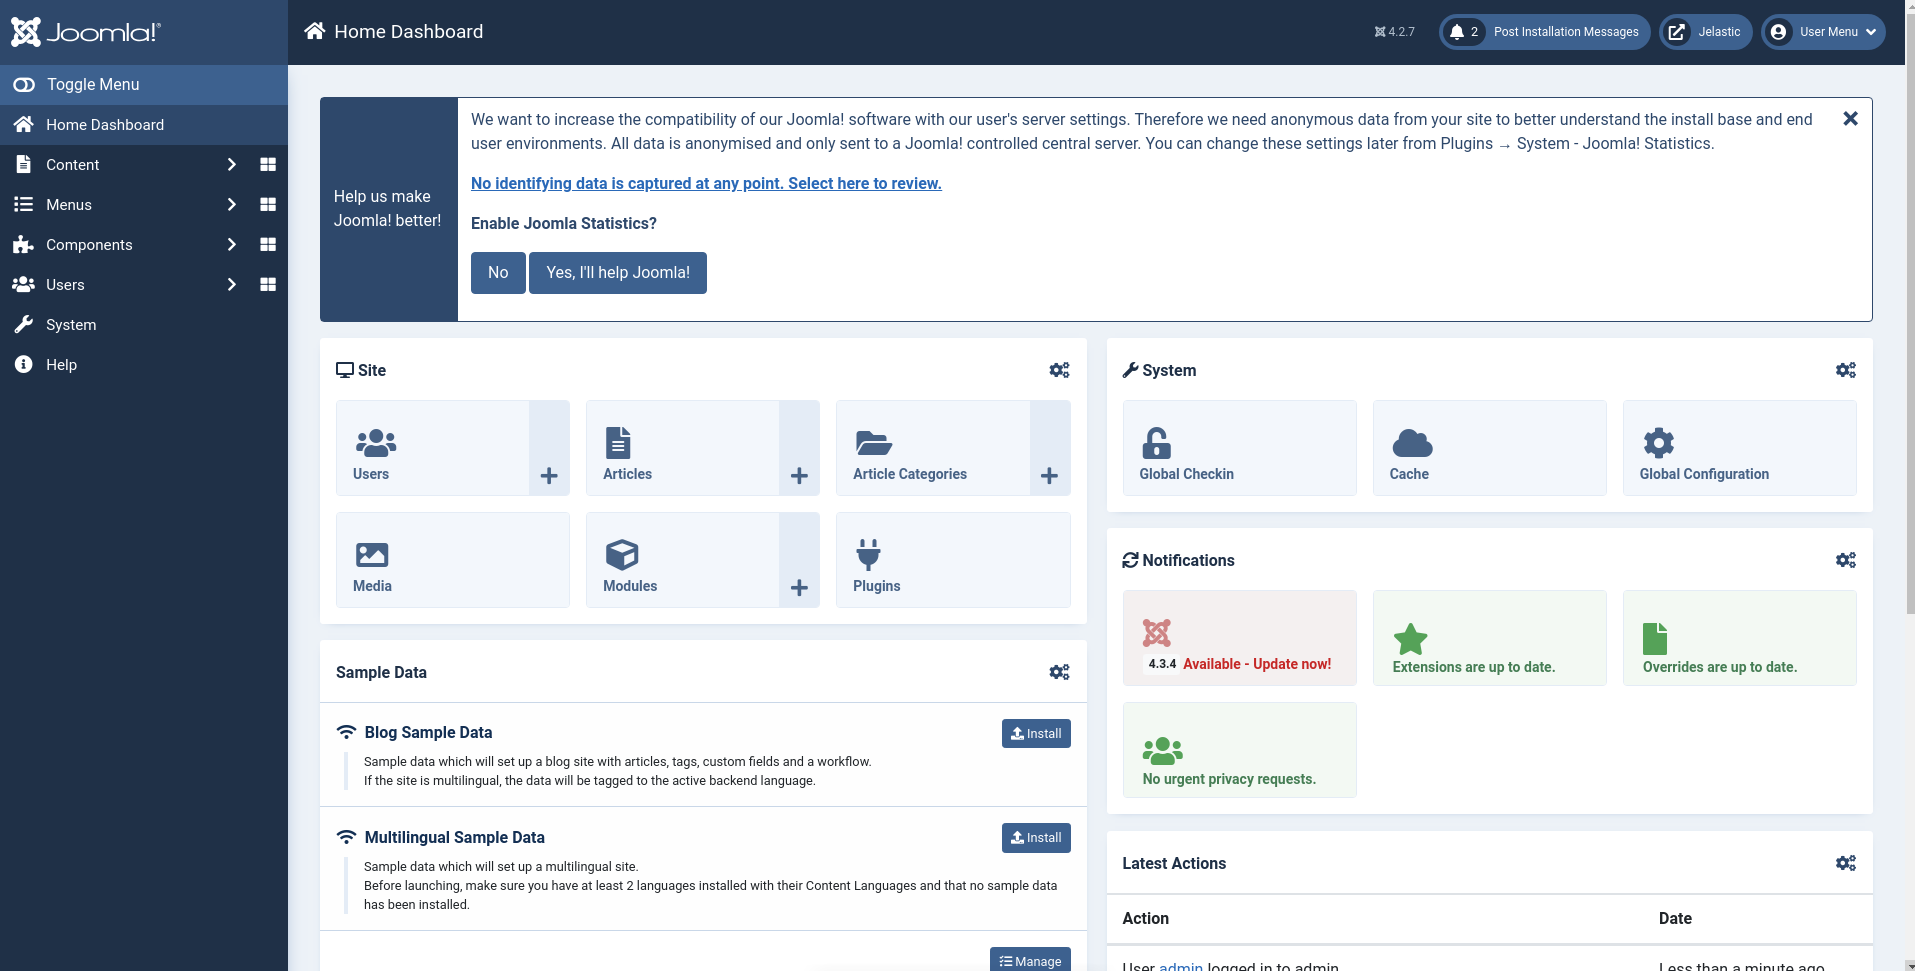The image size is (1915, 971).
Task: Click the Joomla 4.3.4 update notification
Action: tap(1239, 638)
